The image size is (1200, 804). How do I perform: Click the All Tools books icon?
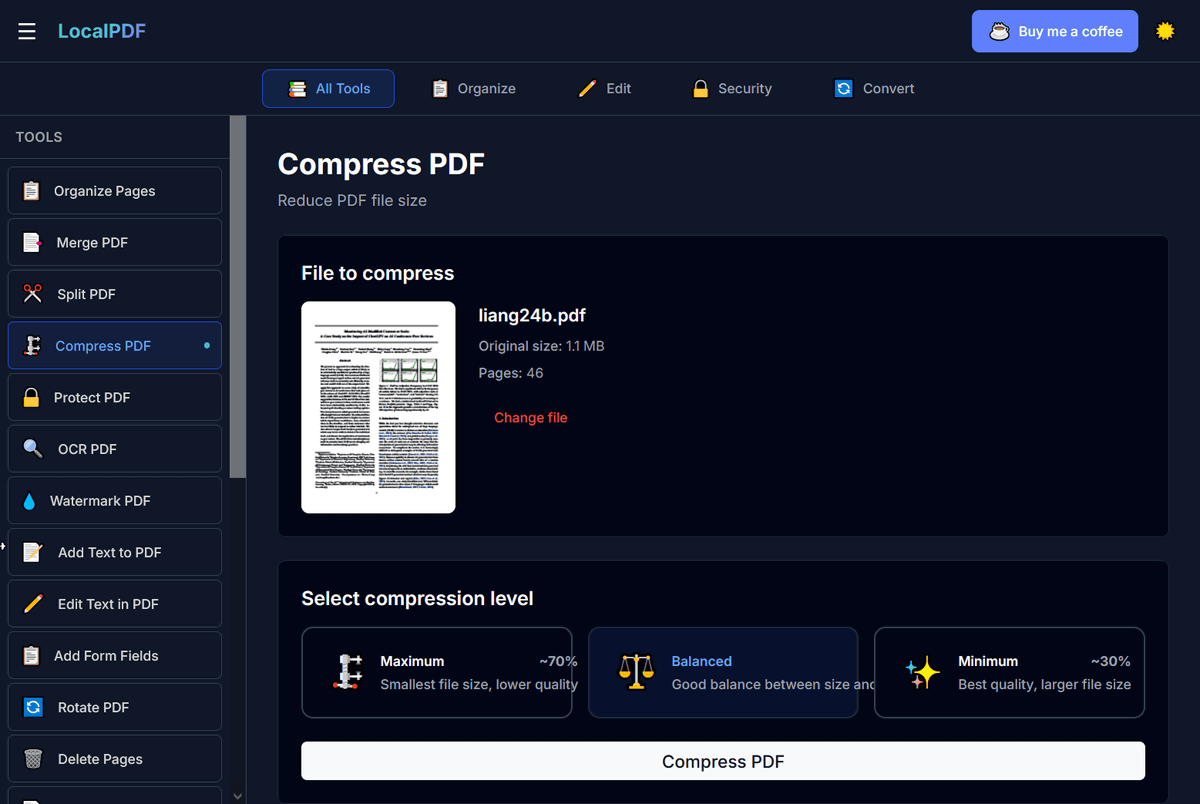[x=298, y=89]
